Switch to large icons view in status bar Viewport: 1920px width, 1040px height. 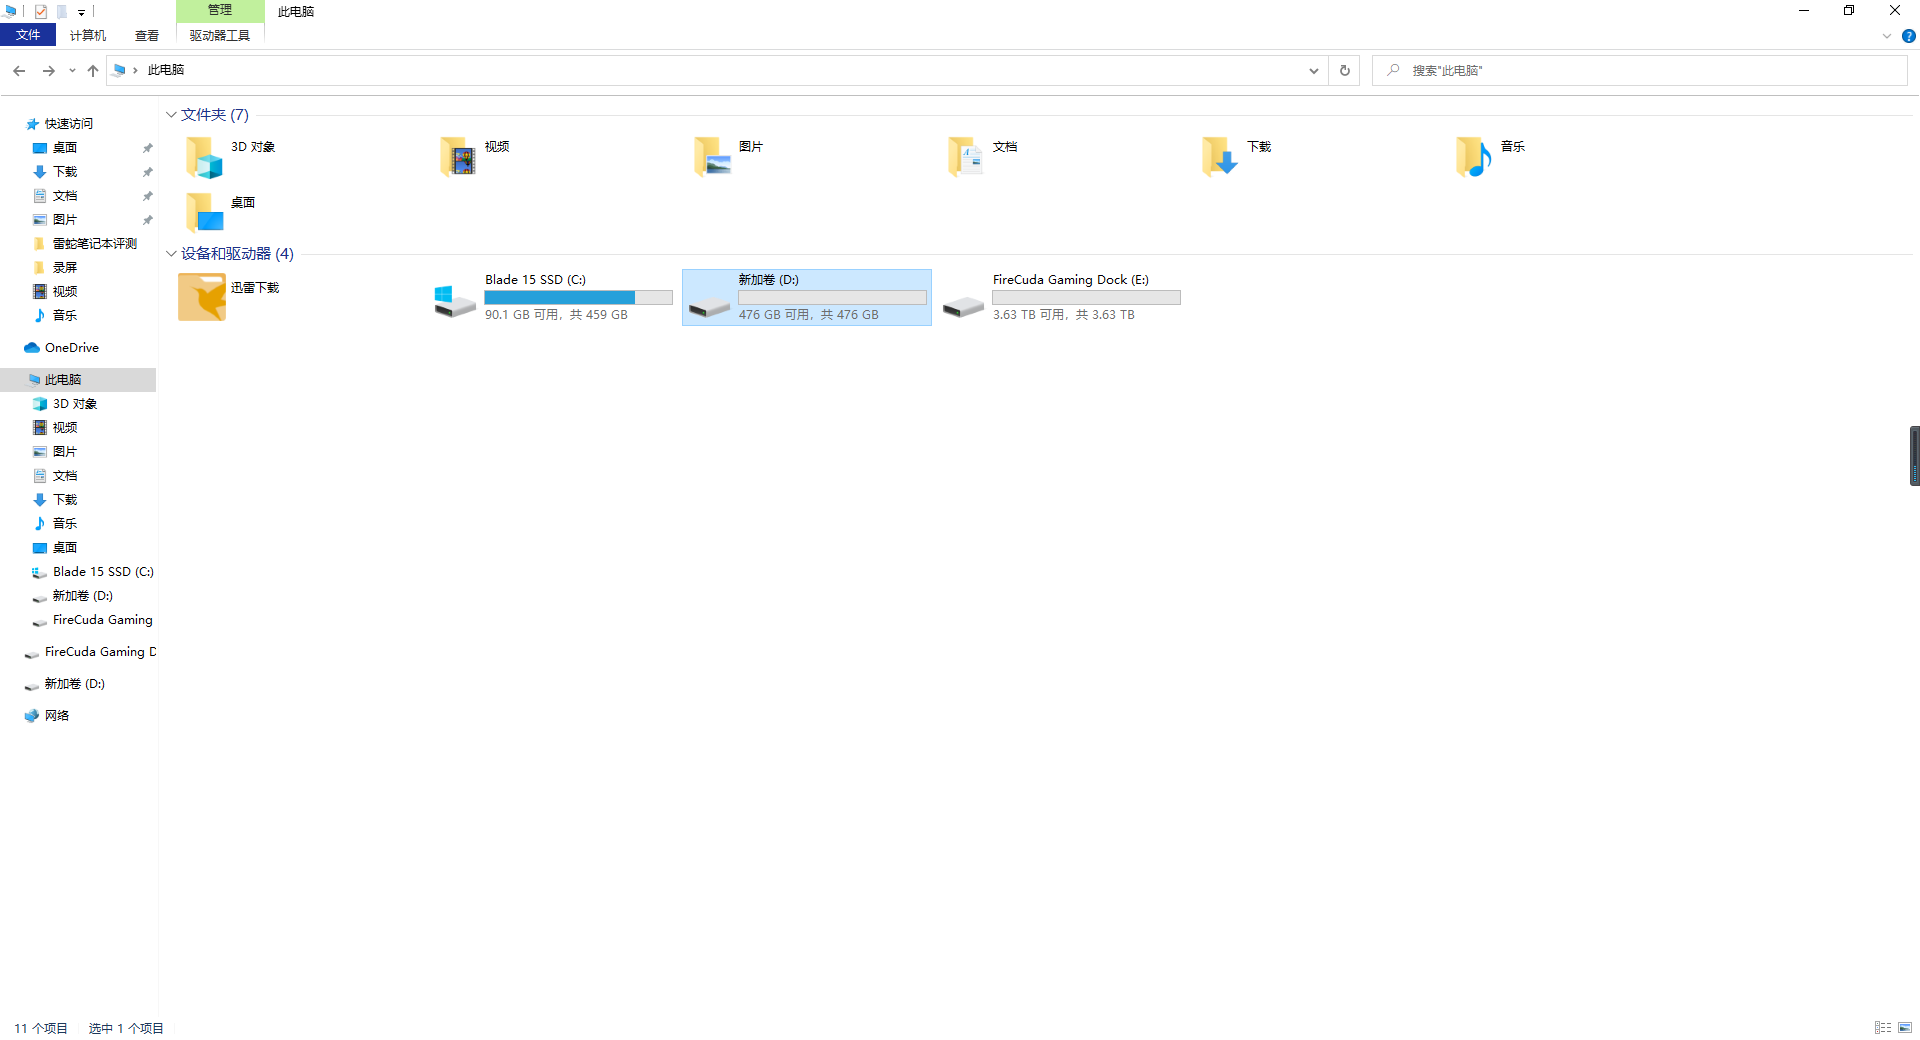click(x=1905, y=1028)
